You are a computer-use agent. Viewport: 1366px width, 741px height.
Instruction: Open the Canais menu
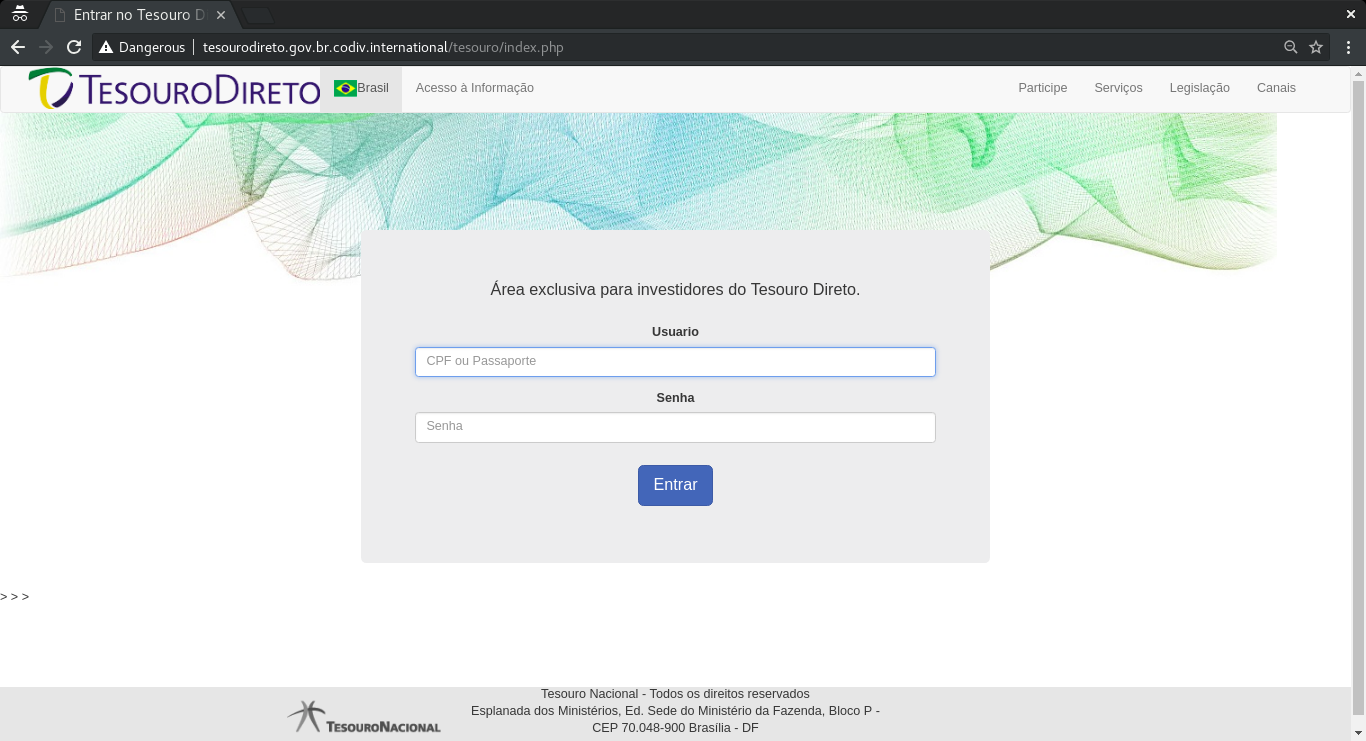coord(1276,88)
